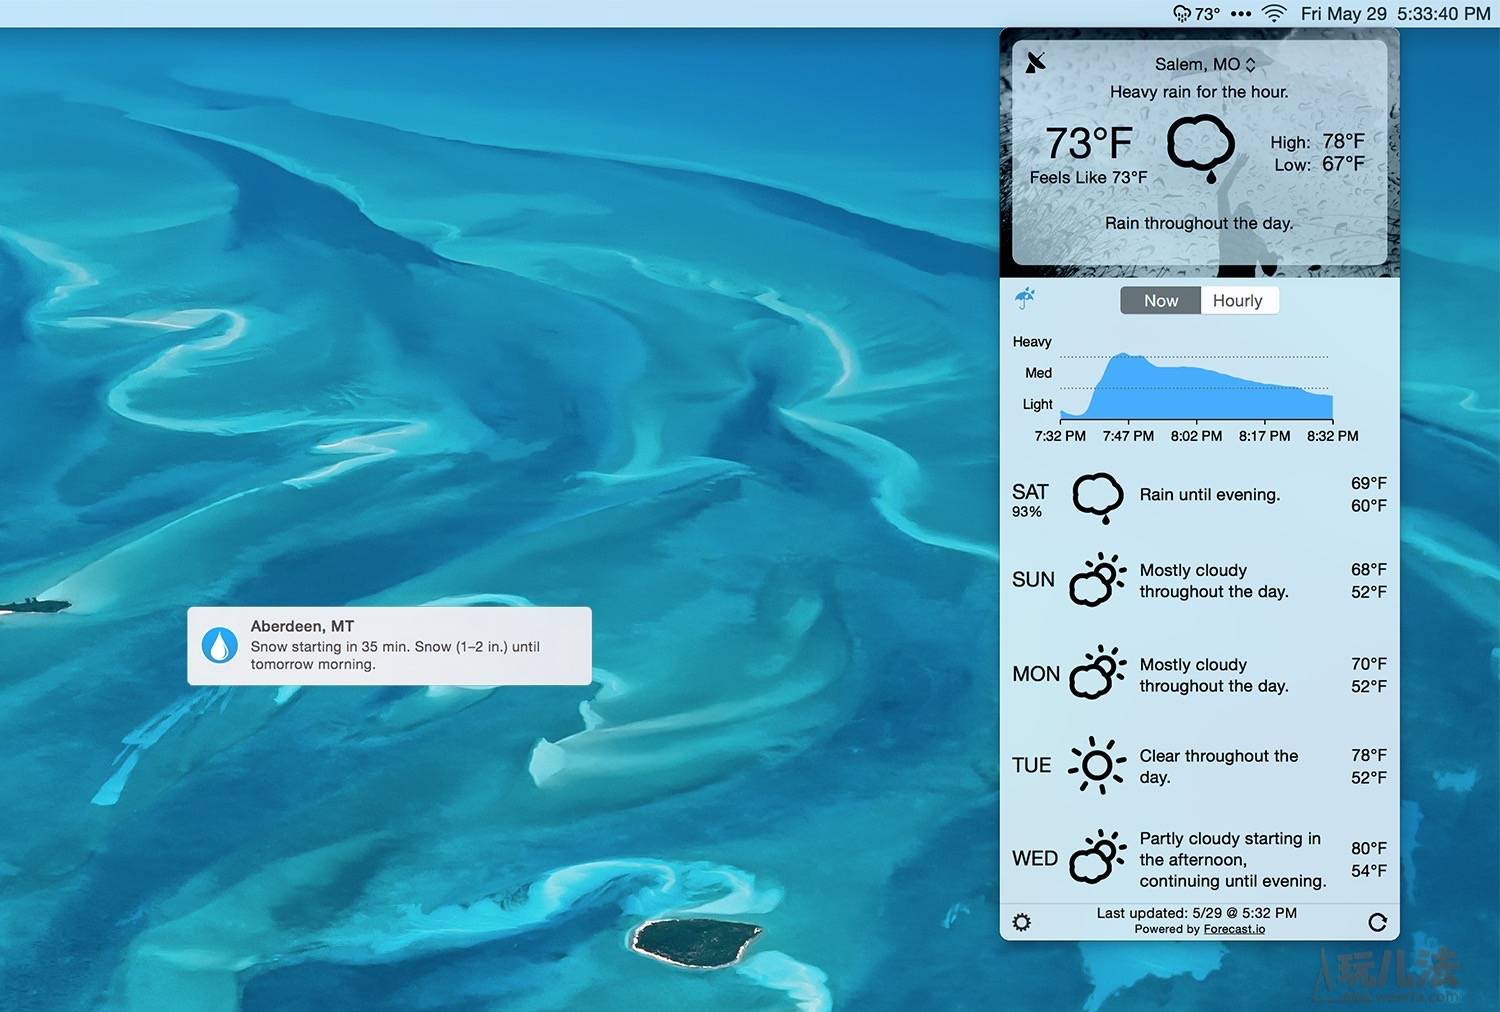Click the date and time in menu bar
The width and height of the screenshot is (1500, 1012).
[1395, 14]
